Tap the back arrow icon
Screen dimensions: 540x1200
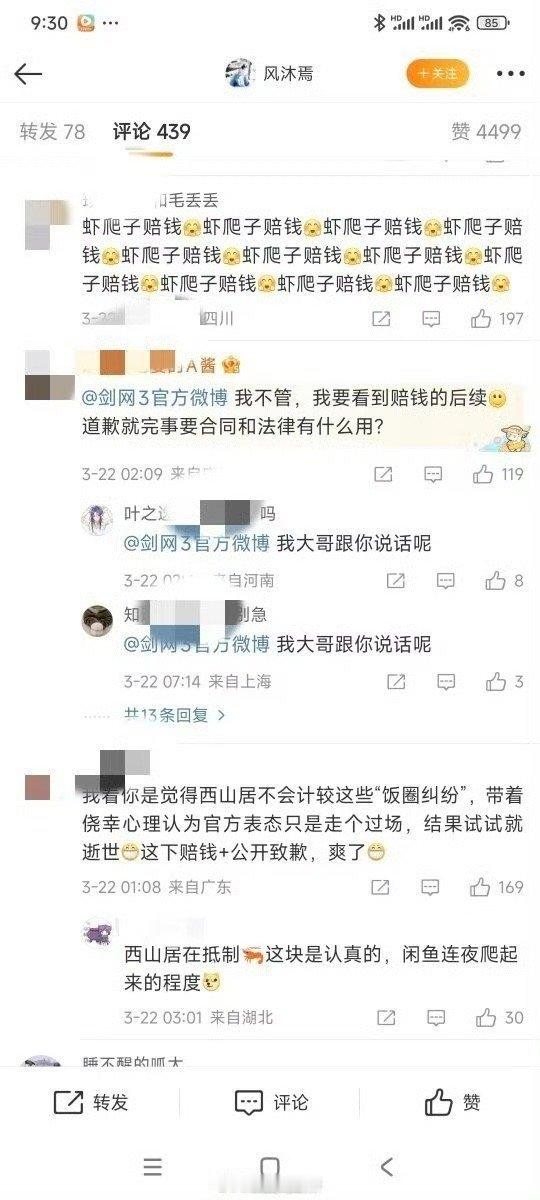(28, 73)
